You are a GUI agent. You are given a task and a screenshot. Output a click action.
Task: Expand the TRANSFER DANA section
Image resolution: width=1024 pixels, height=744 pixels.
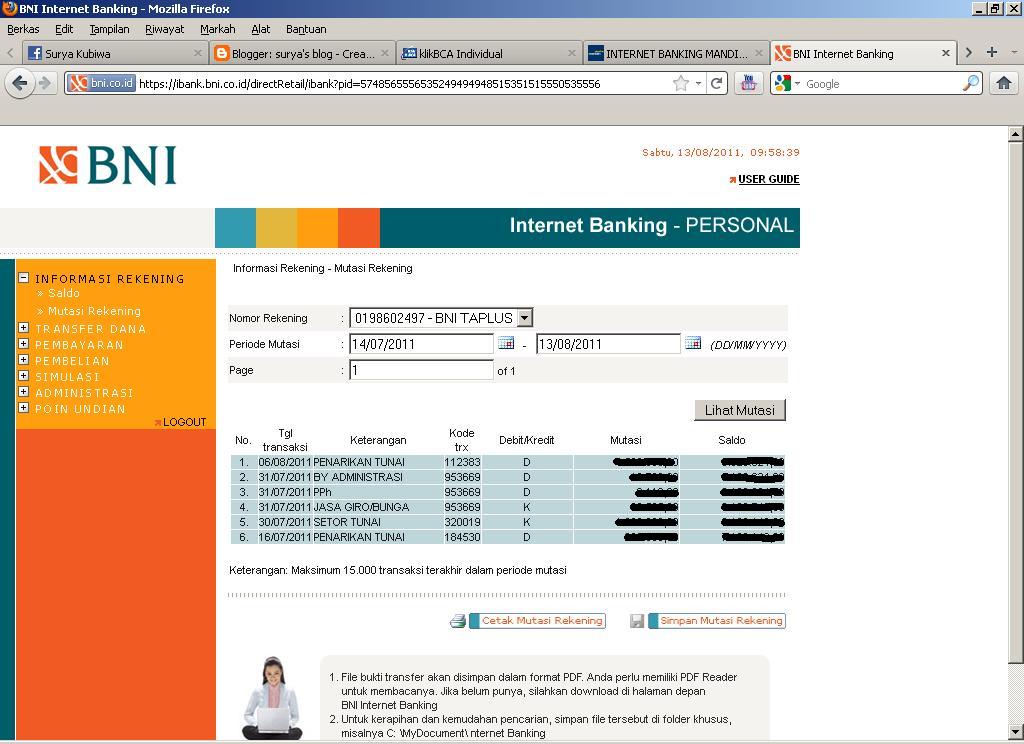coord(24,328)
